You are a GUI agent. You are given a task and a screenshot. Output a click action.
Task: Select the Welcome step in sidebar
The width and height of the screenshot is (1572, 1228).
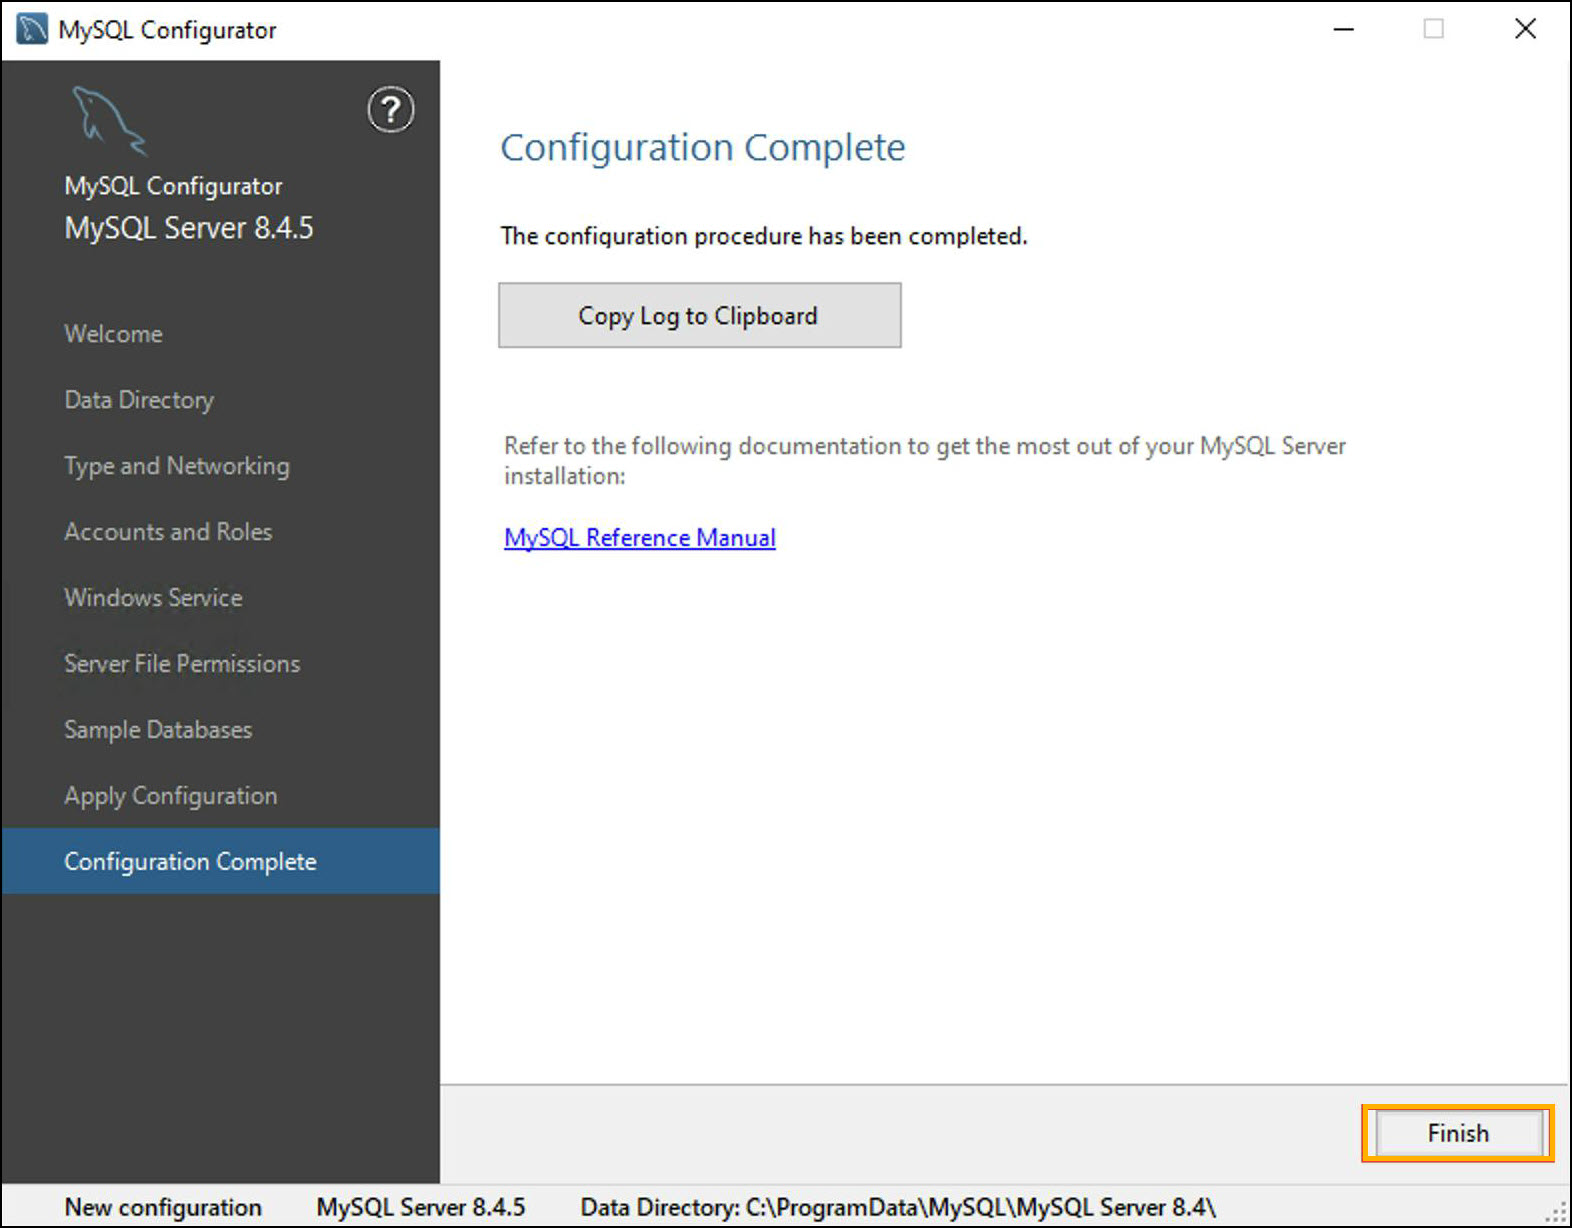pos(113,334)
